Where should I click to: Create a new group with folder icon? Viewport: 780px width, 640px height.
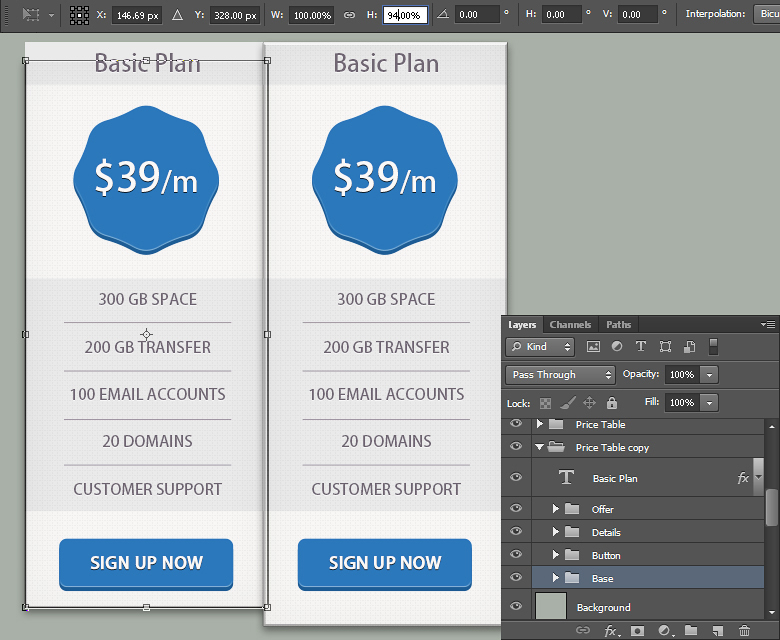[x=691, y=630]
